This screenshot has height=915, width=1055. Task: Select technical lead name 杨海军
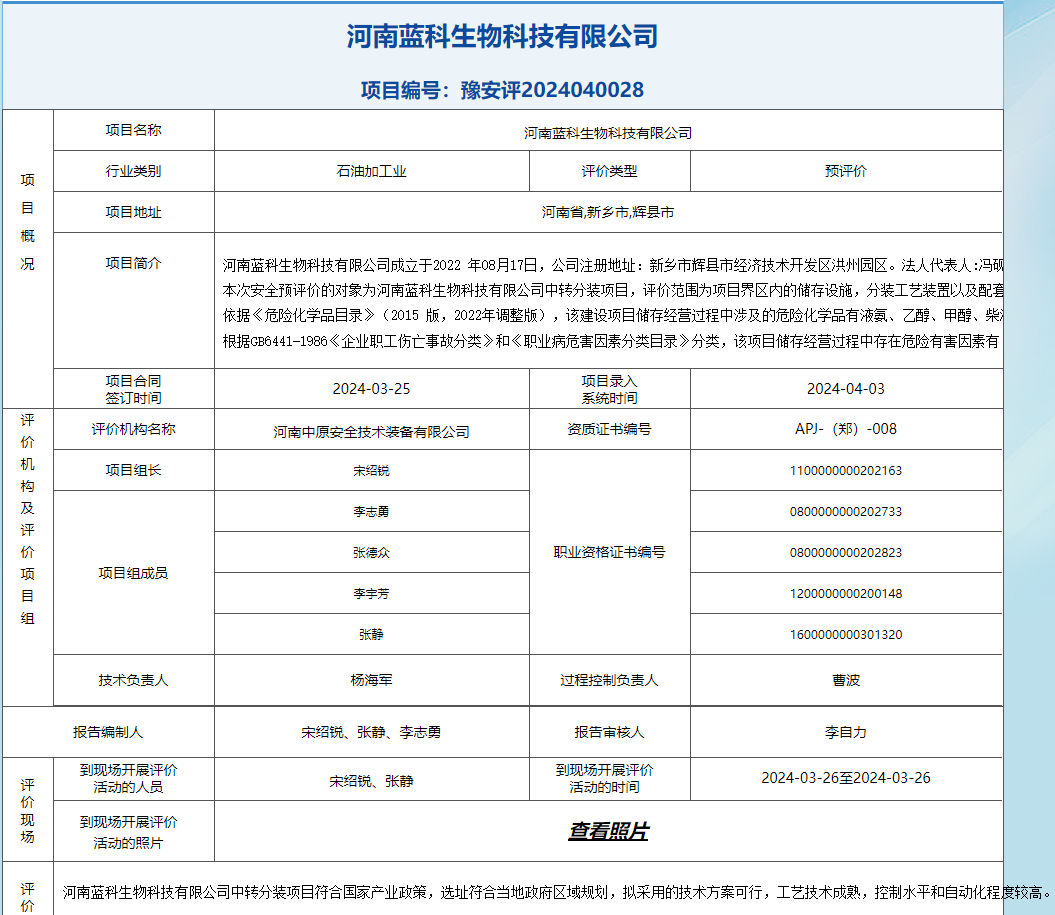[x=371, y=680]
